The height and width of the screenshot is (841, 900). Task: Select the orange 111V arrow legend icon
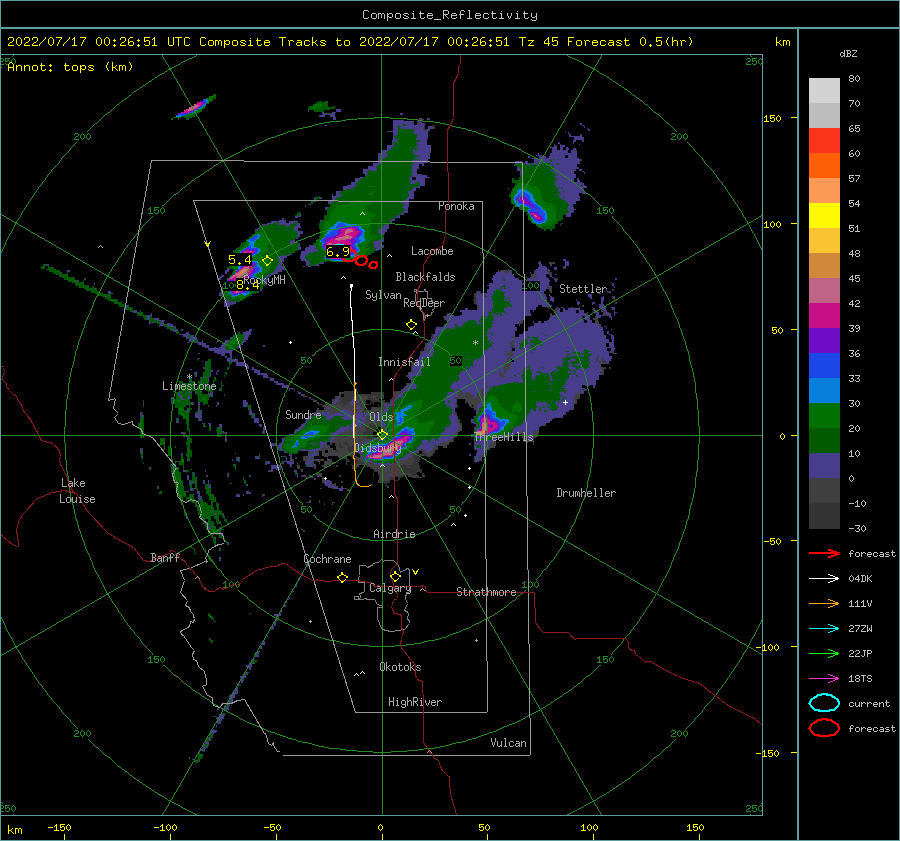pyautogui.click(x=824, y=603)
